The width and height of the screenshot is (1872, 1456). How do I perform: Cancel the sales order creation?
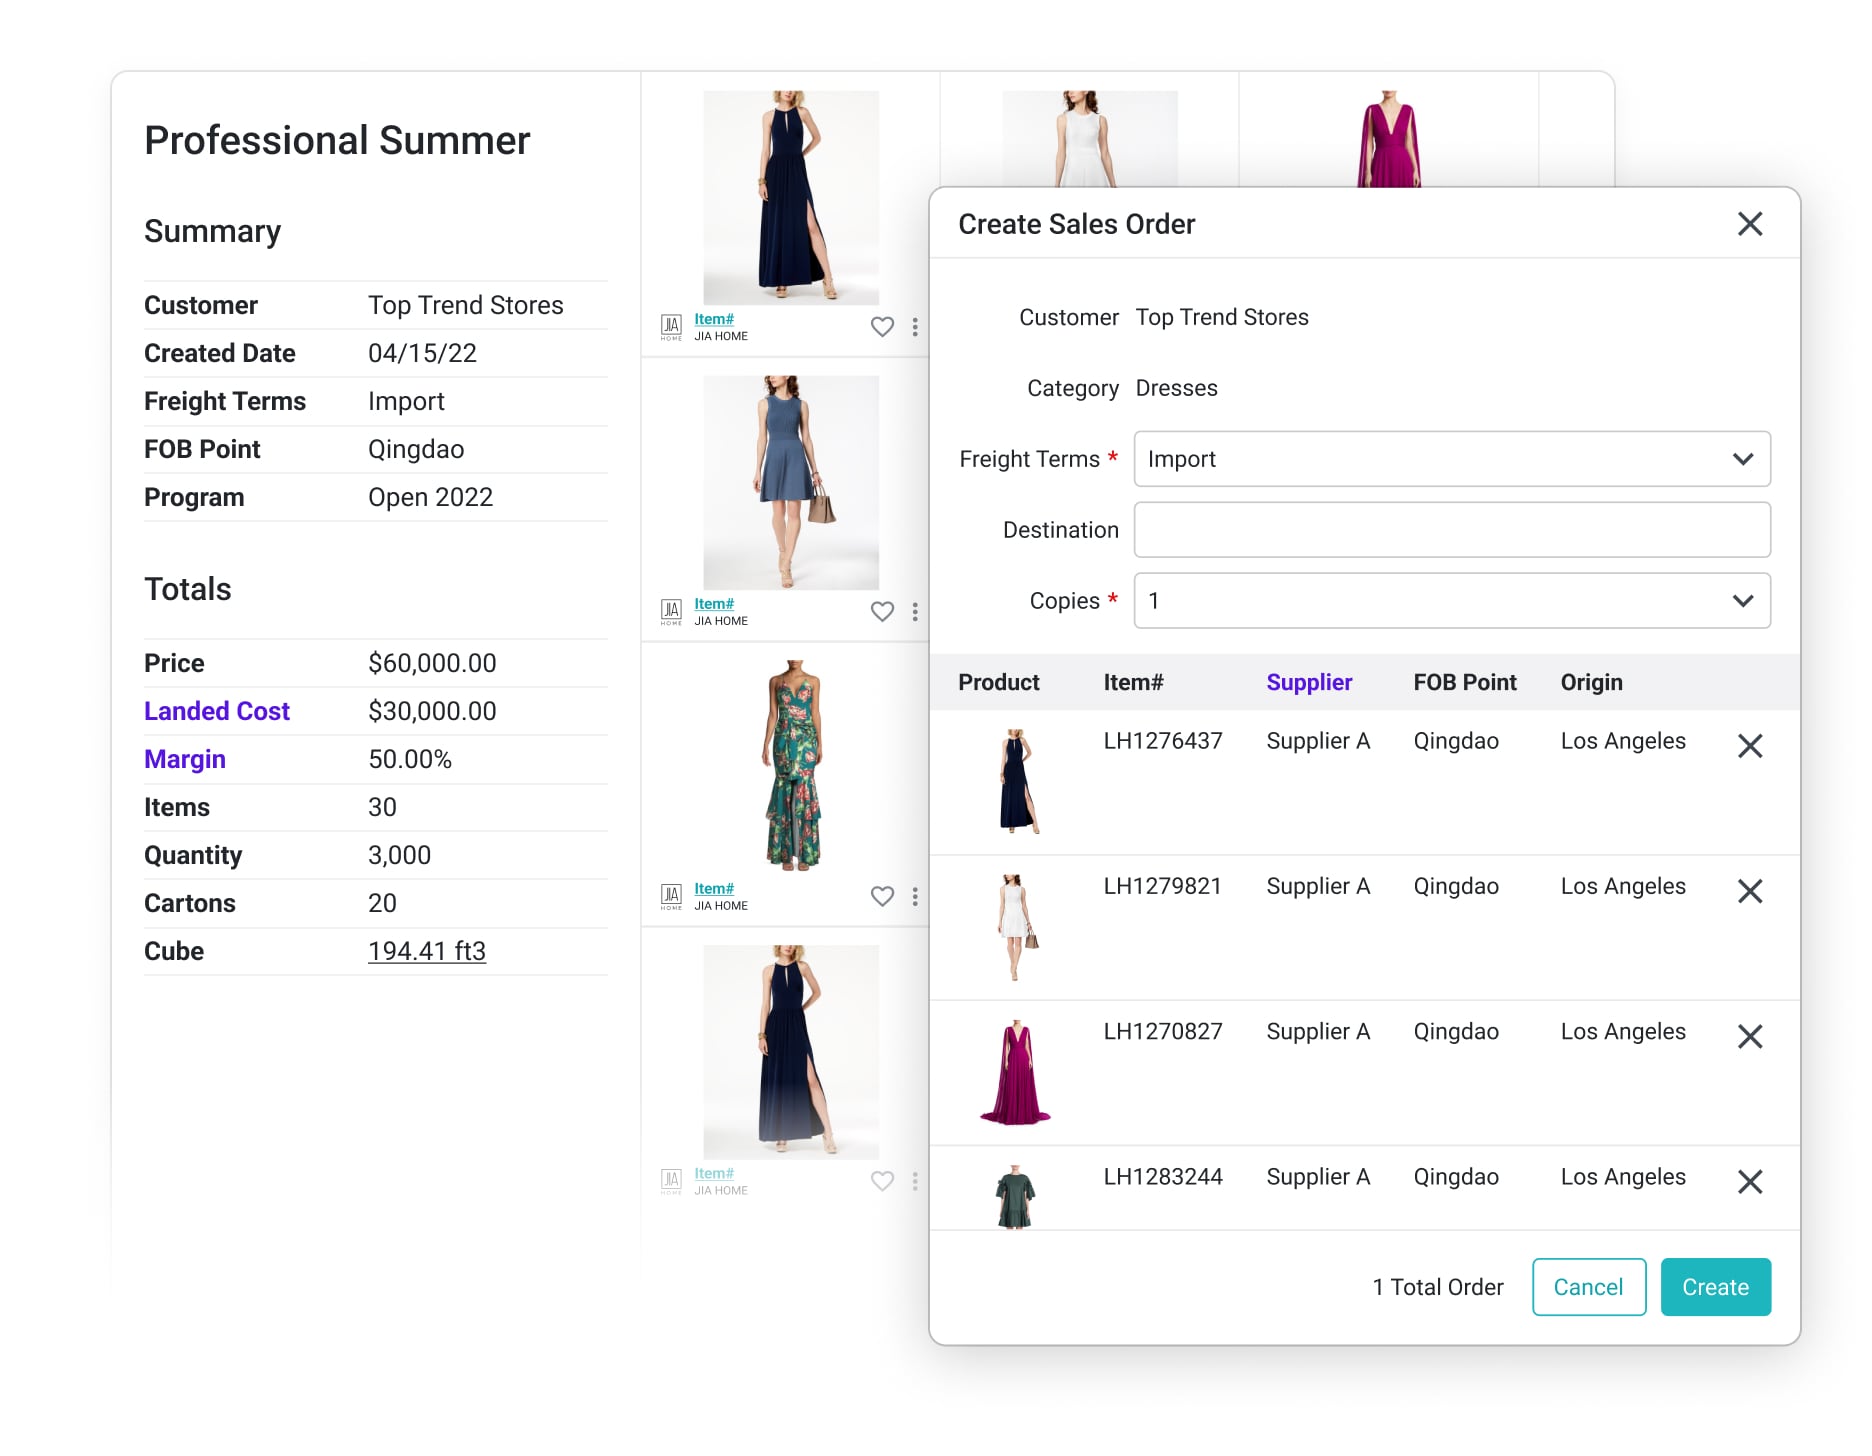1588,1287
